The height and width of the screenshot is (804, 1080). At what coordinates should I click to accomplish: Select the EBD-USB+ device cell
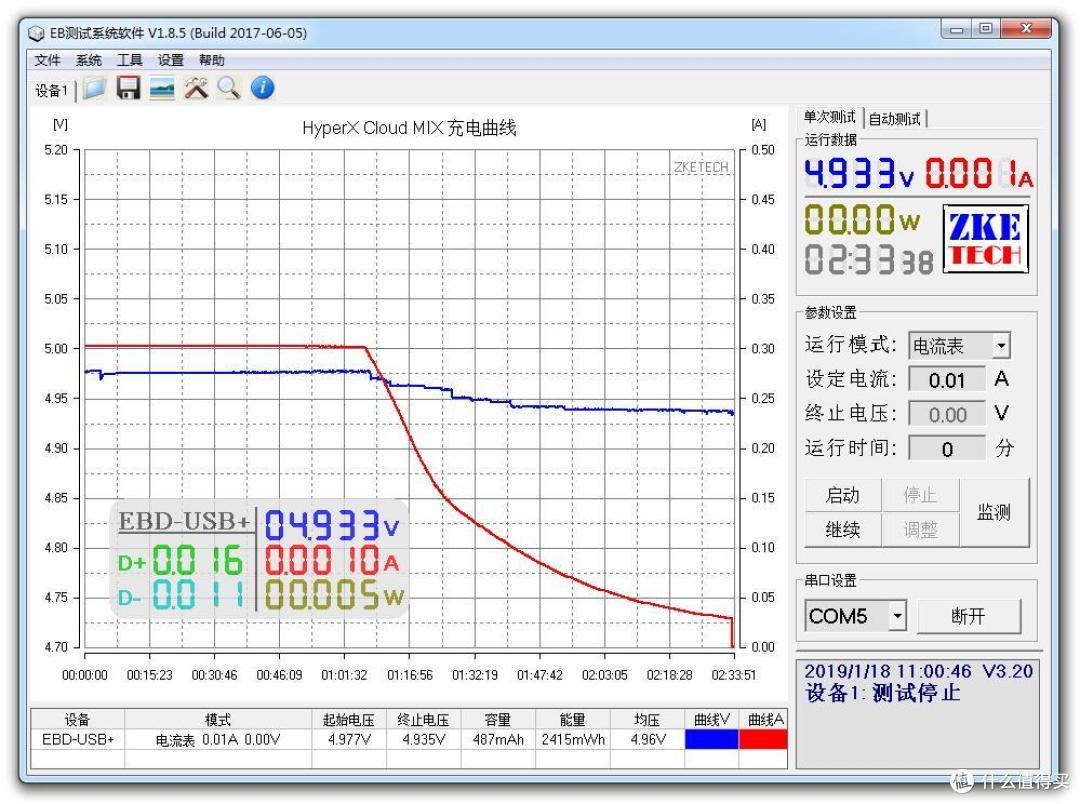click(78, 739)
